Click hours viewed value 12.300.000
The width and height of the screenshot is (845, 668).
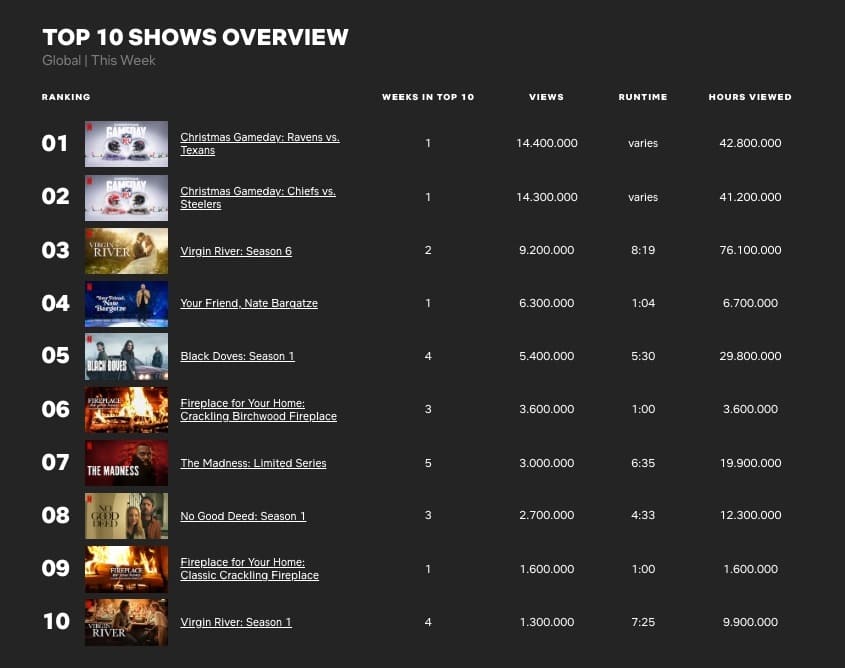[x=750, y=516]
